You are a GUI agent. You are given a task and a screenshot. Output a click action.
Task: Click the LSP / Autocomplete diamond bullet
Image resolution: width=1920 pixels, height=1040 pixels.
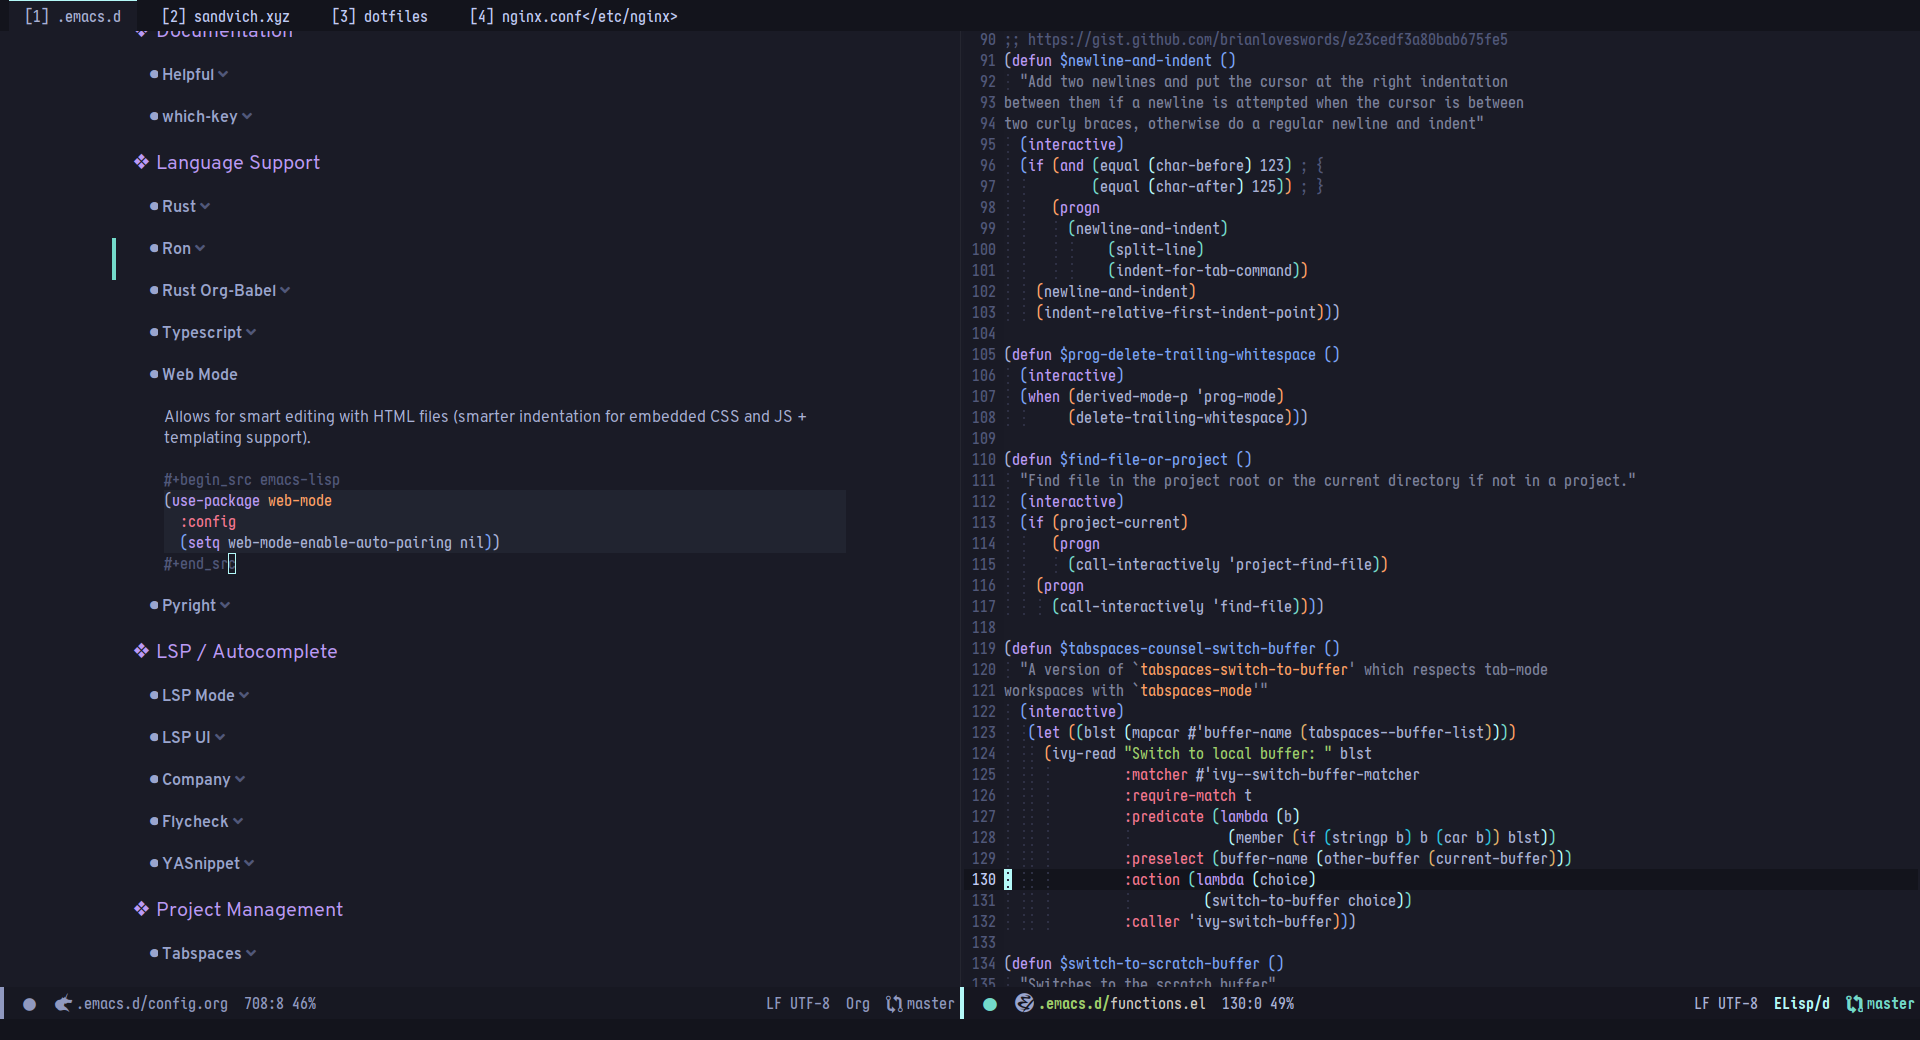(x=141, y=651)
